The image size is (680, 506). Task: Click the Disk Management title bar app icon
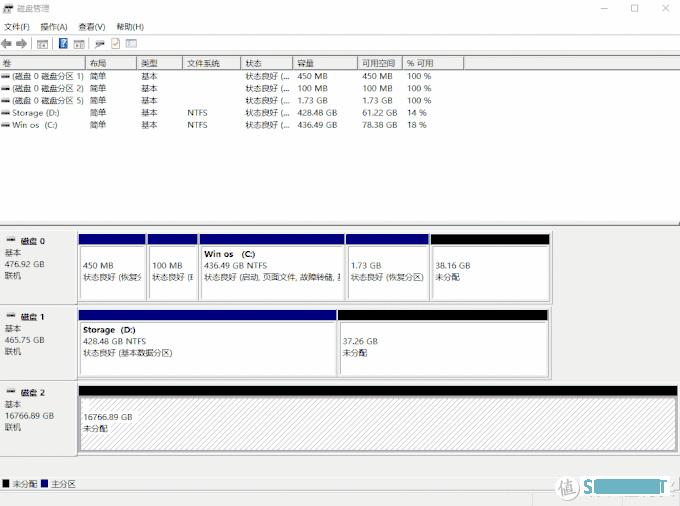[x=8, y=8]
